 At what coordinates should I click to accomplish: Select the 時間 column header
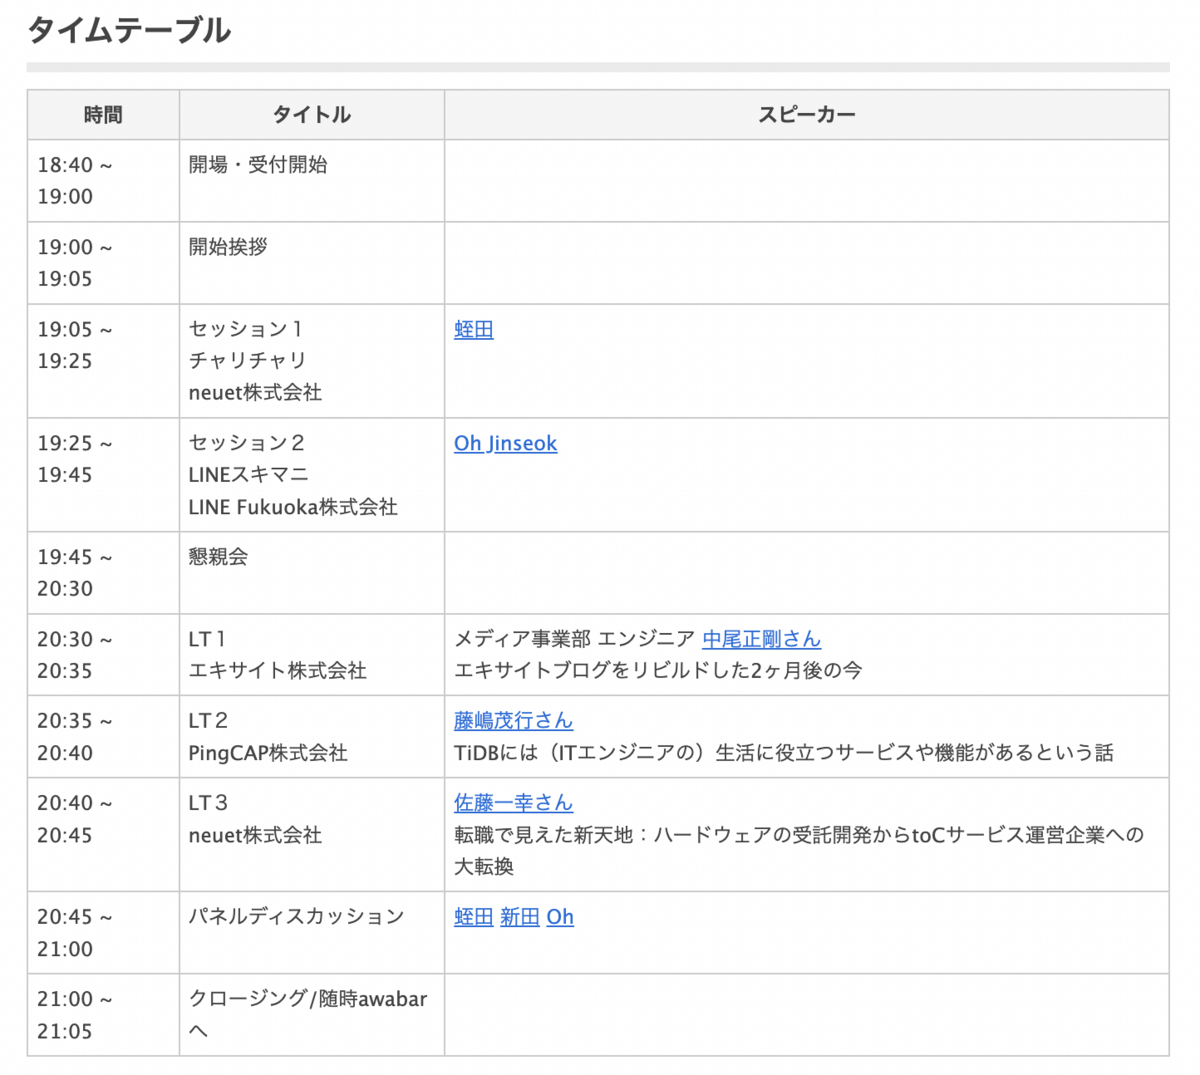point(103,115)
